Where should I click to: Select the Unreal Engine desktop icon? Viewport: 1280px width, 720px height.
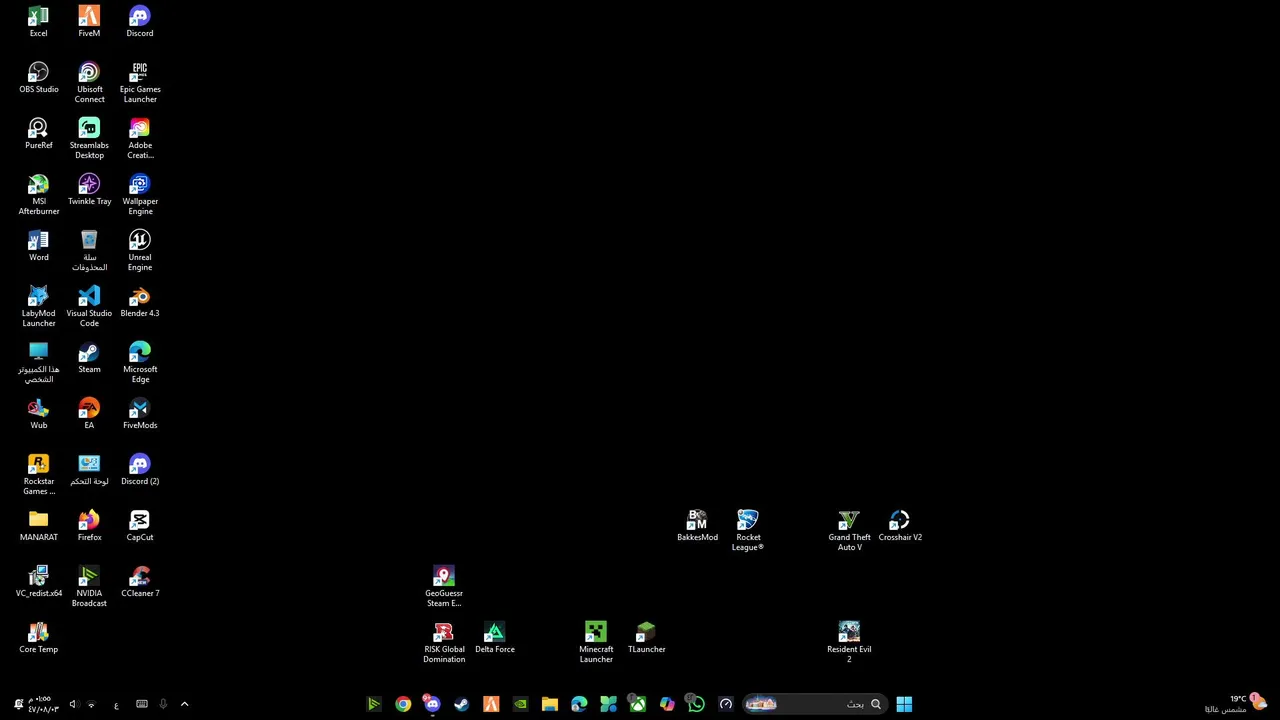140,251
